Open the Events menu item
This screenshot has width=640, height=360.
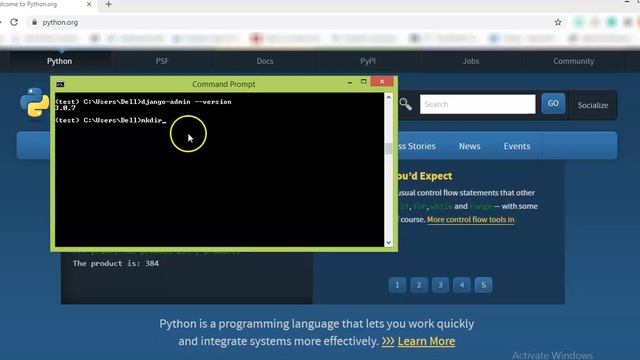click(x=517, y=146)
